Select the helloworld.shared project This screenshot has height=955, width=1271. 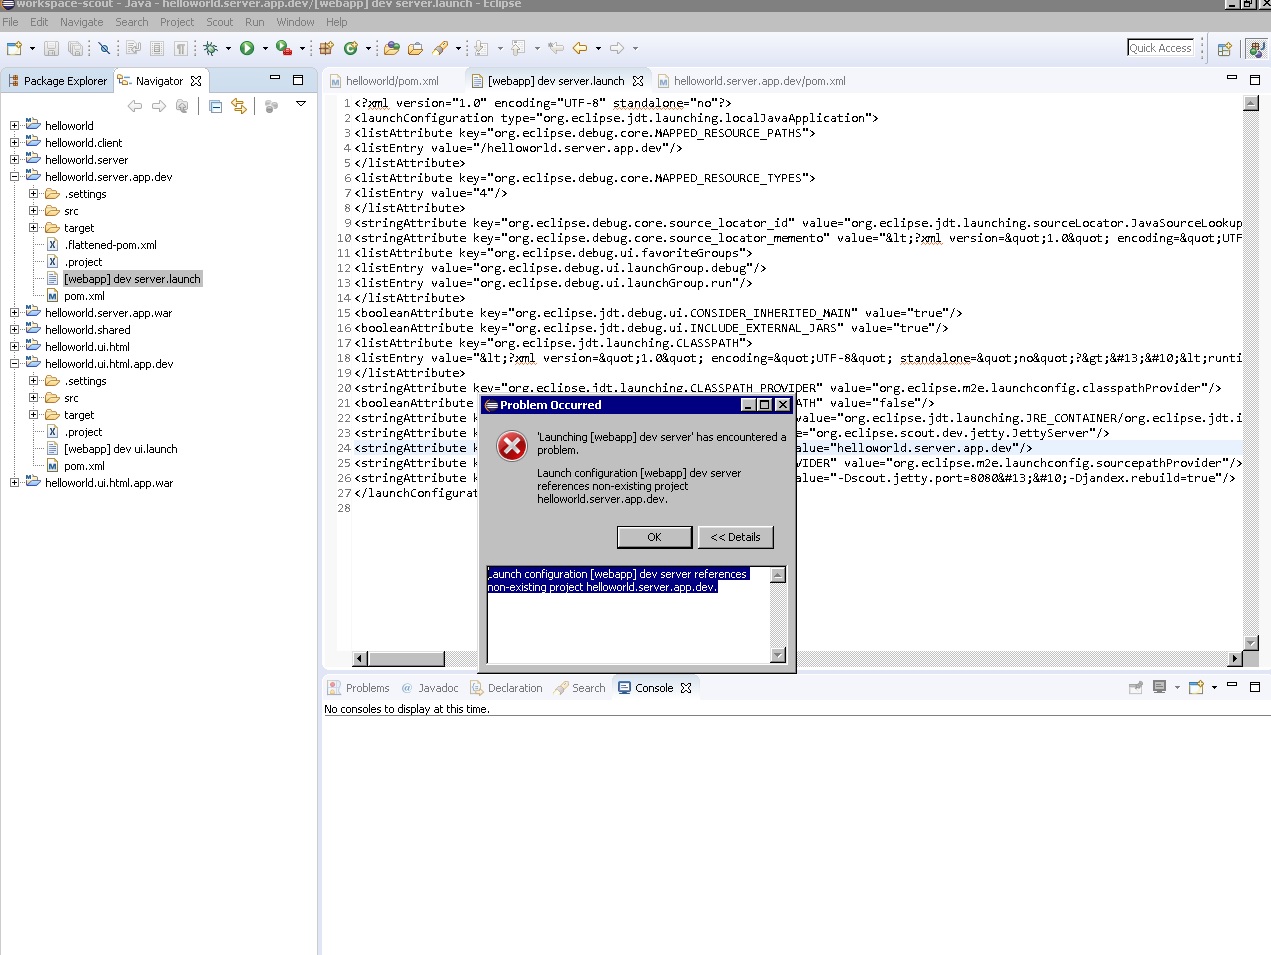(x=87, y=330)
